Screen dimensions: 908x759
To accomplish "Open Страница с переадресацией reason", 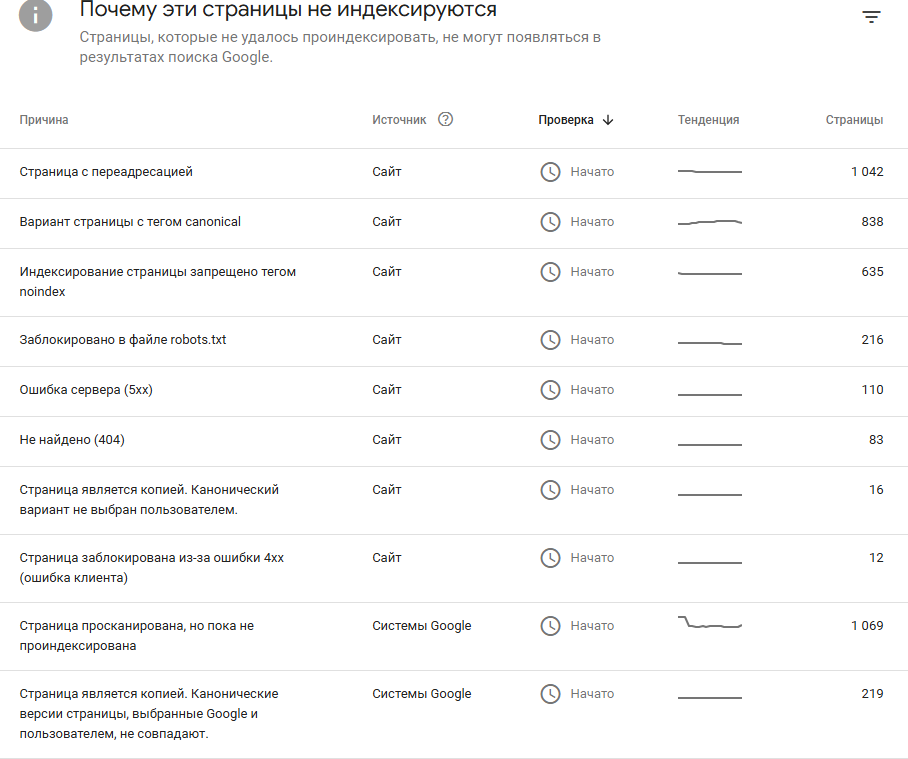I will pos(106,172).
